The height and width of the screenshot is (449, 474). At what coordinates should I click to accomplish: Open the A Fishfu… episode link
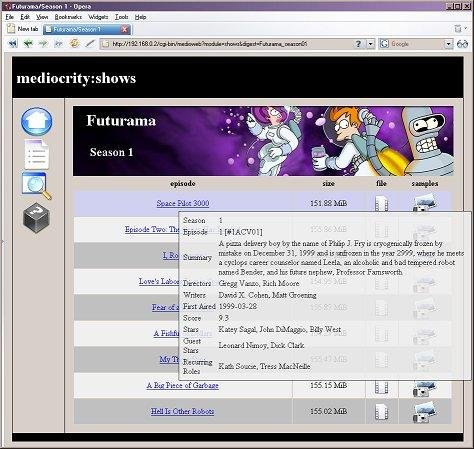(x=166, y=333)
